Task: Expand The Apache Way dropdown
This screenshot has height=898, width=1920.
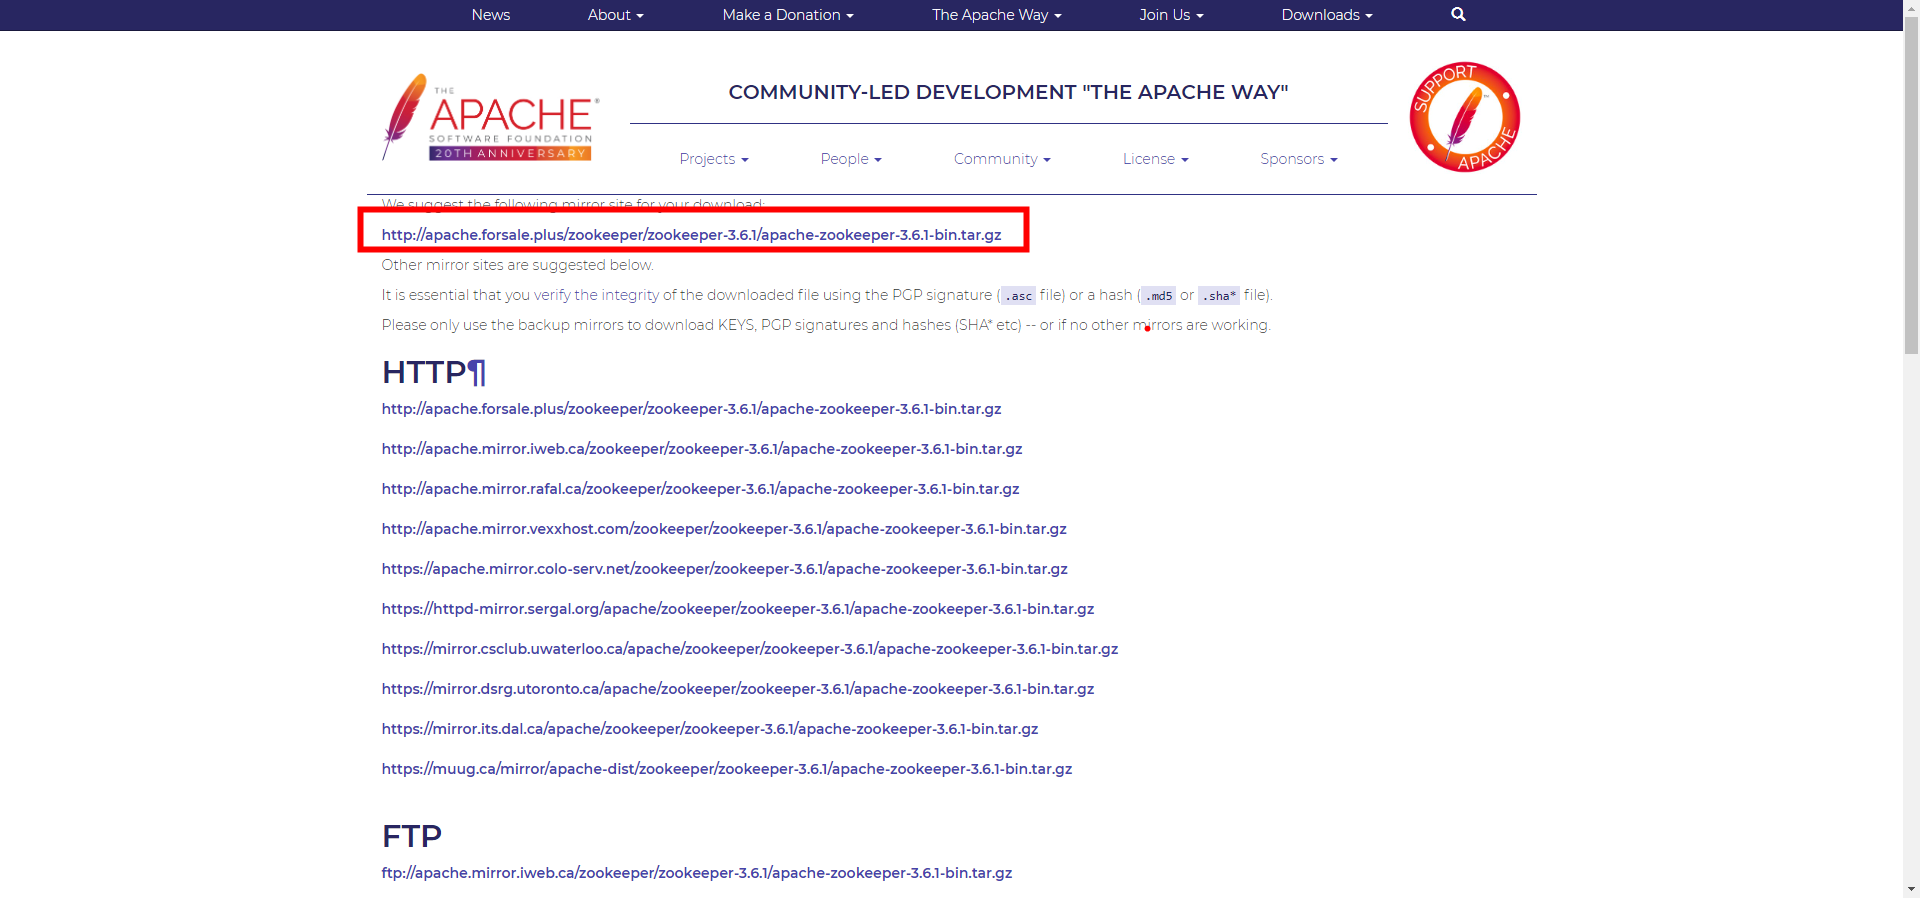Action: tap(997, 15)
